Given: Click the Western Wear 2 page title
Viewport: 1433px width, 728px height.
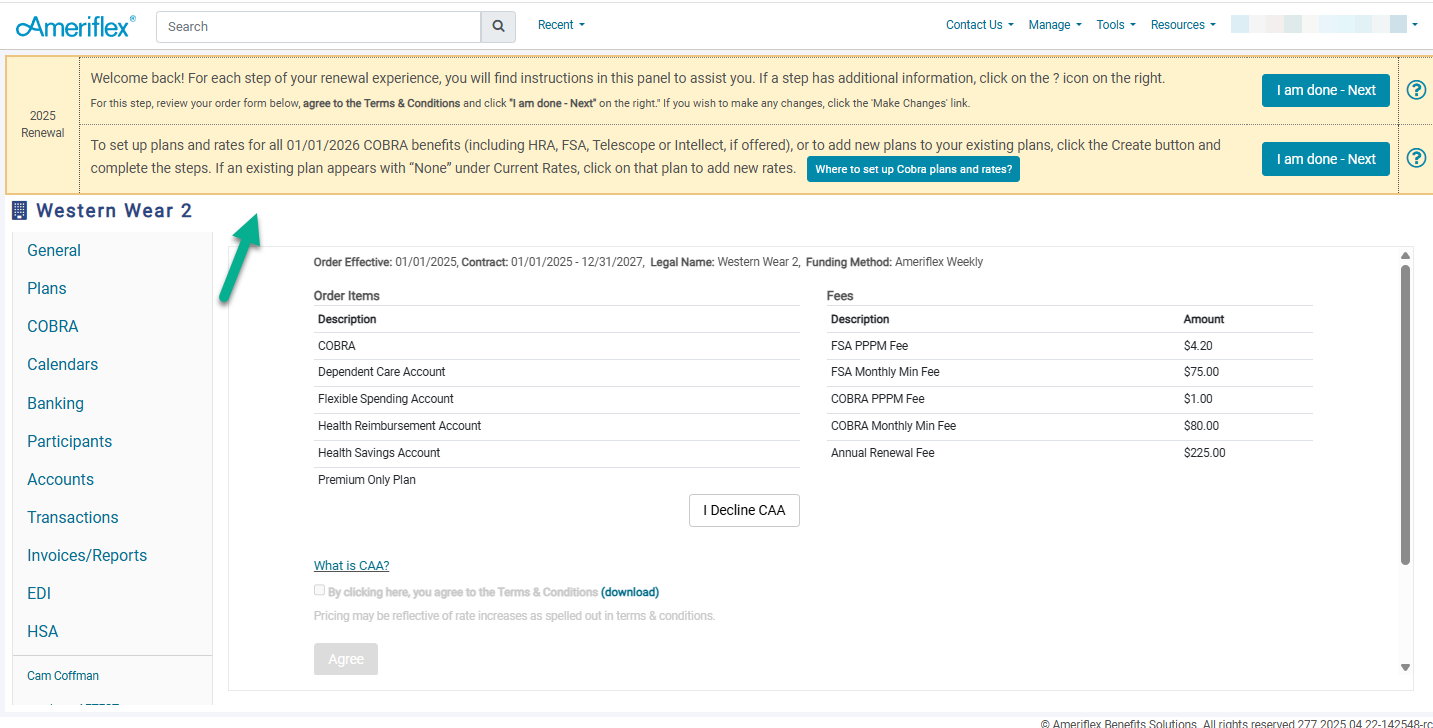Looking at the screenshot, I should tap(114, 211).
